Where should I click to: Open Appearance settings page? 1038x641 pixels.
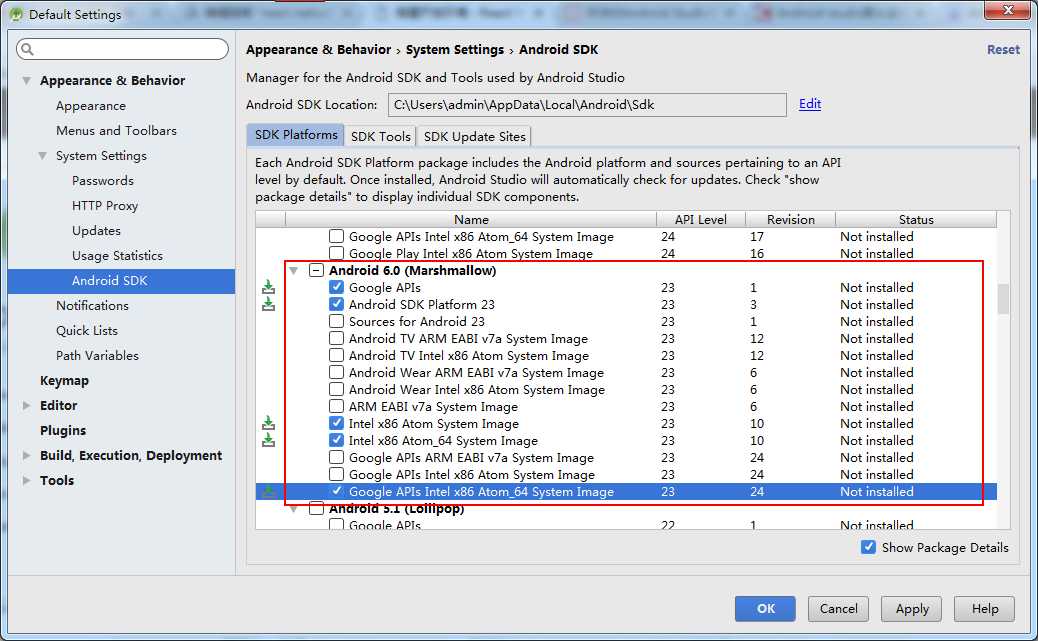[x=91, y=106]
